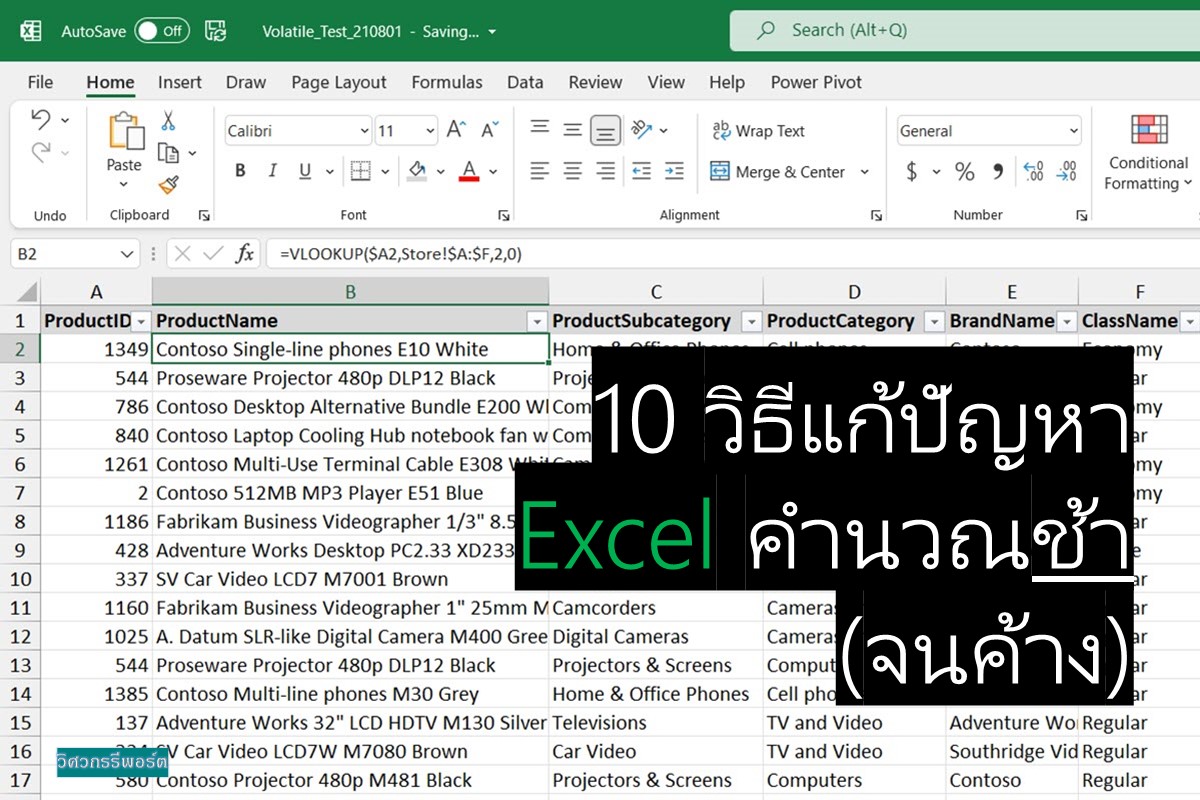Toggle Bold formatting
The image size is (1200, 800).
(240, 171)
